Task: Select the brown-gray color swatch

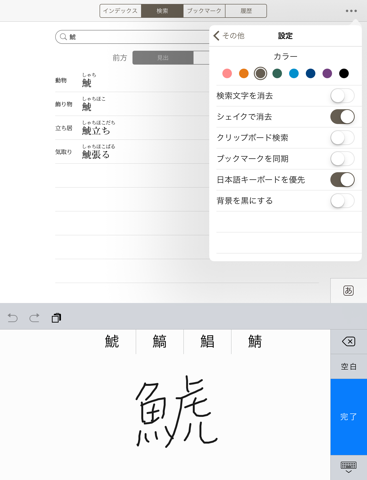Action: 260,73
